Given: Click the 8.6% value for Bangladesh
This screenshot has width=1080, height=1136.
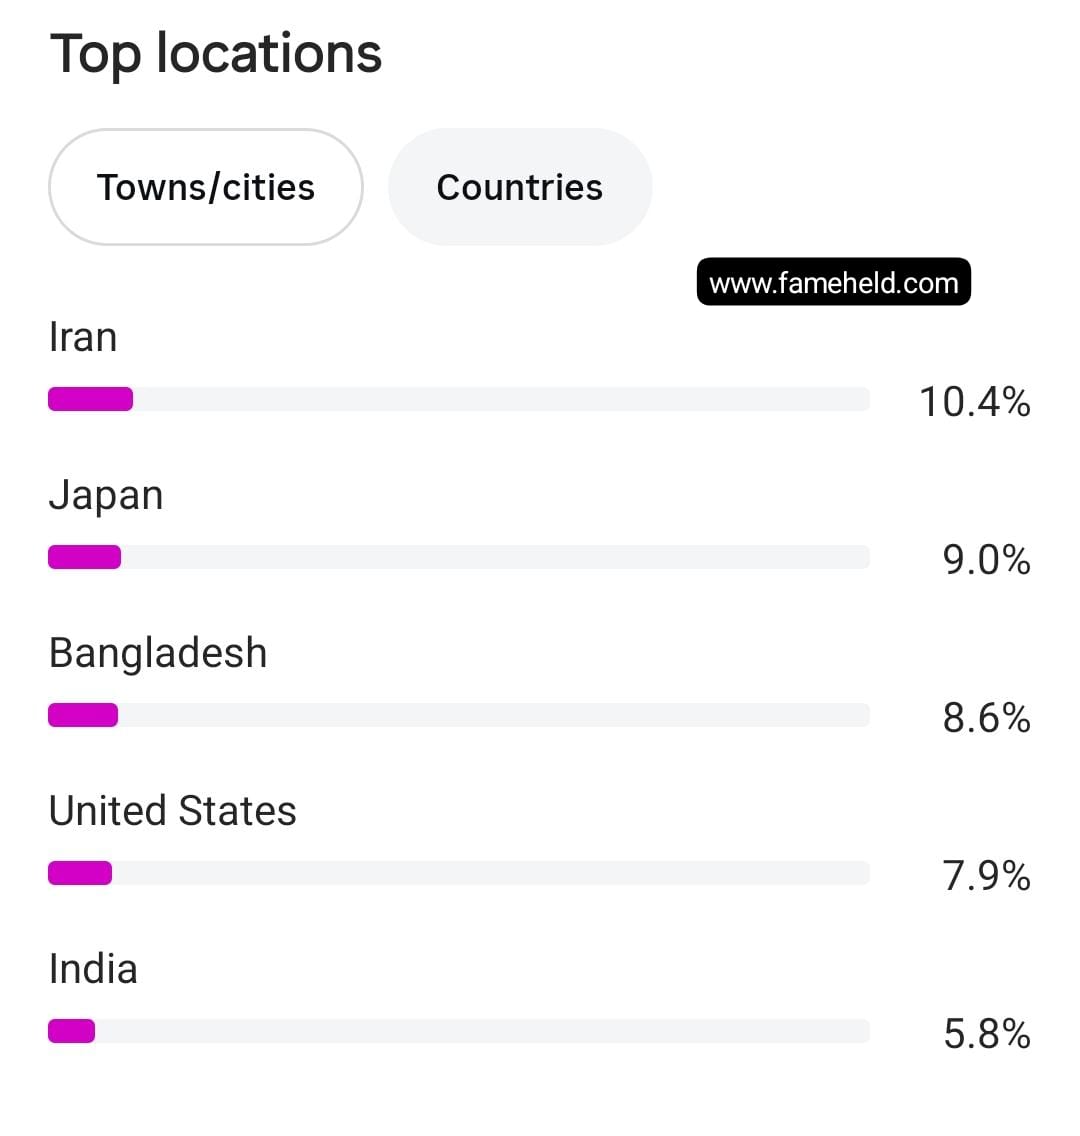Looking at the screenshot, I should click(987, 717).
